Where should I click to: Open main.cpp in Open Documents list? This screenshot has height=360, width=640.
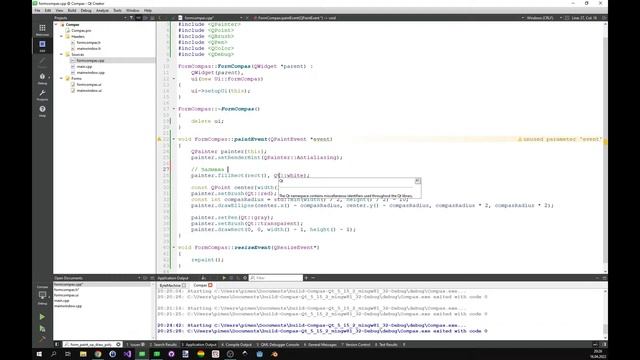point(61,300)
